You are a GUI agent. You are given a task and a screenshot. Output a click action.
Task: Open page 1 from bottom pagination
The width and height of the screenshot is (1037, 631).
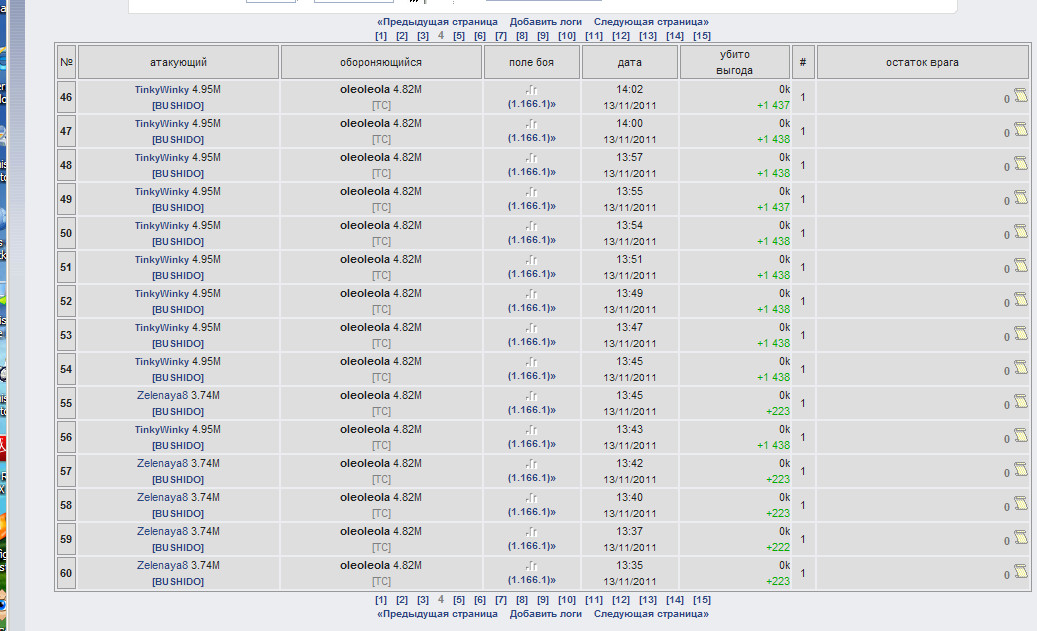tap(381, 600)
